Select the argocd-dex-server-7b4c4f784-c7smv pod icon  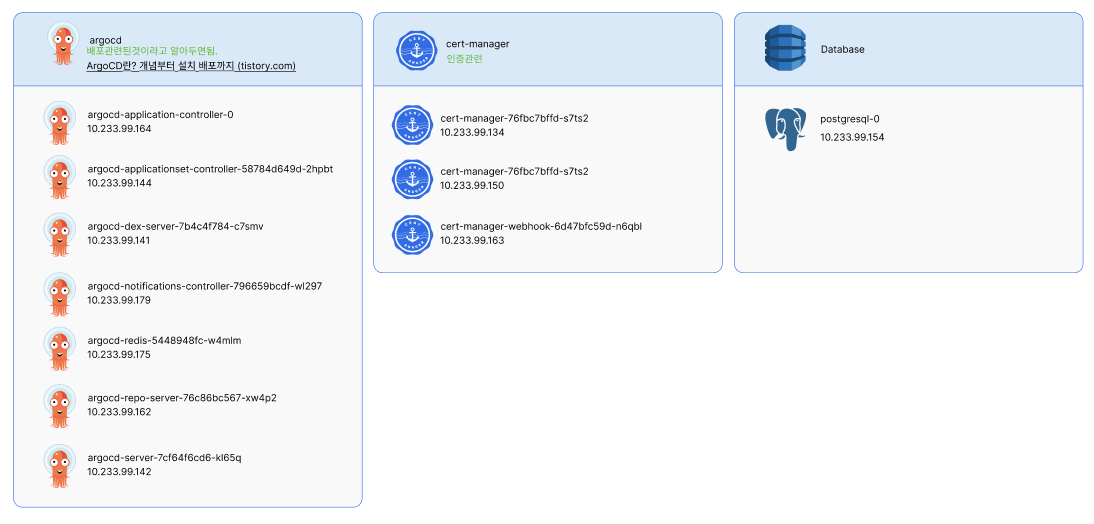tap(59, 235)
